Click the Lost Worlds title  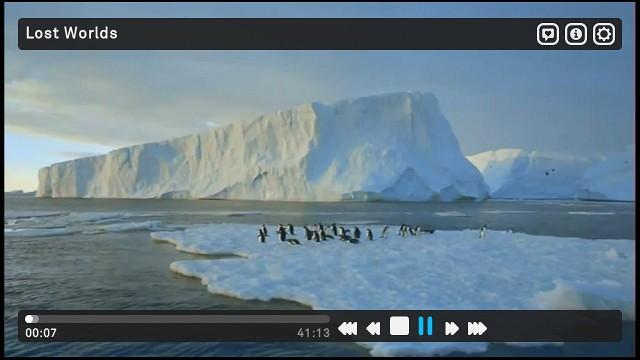[x=71, y=33]
